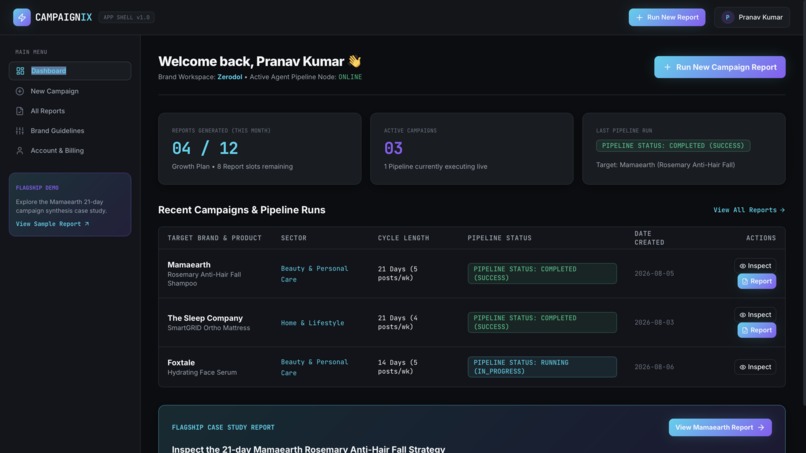Screen dimensions: 806x453
Task: Click Mamaearth's COMPLETED (SUCCESS) status badge
Action: (542, 274)
